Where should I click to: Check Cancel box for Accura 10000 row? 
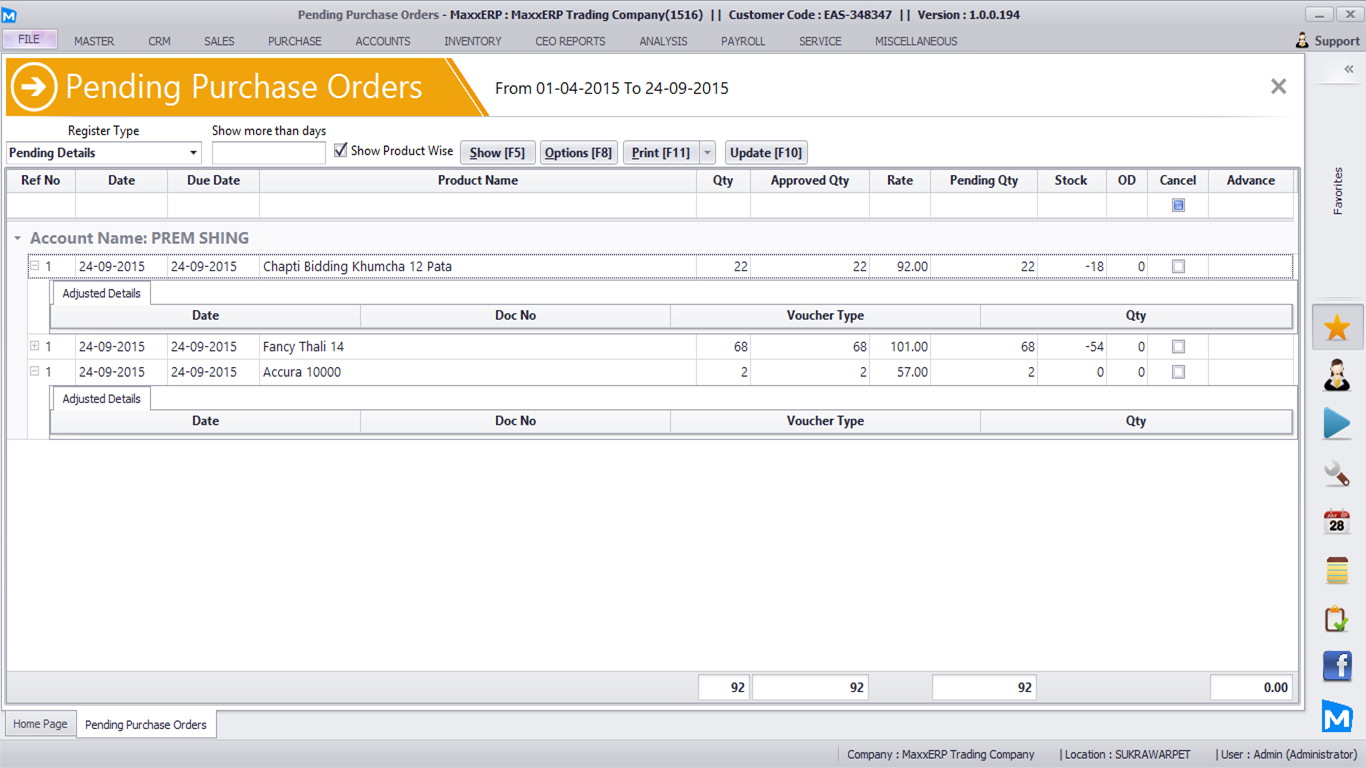point(1178,372)
